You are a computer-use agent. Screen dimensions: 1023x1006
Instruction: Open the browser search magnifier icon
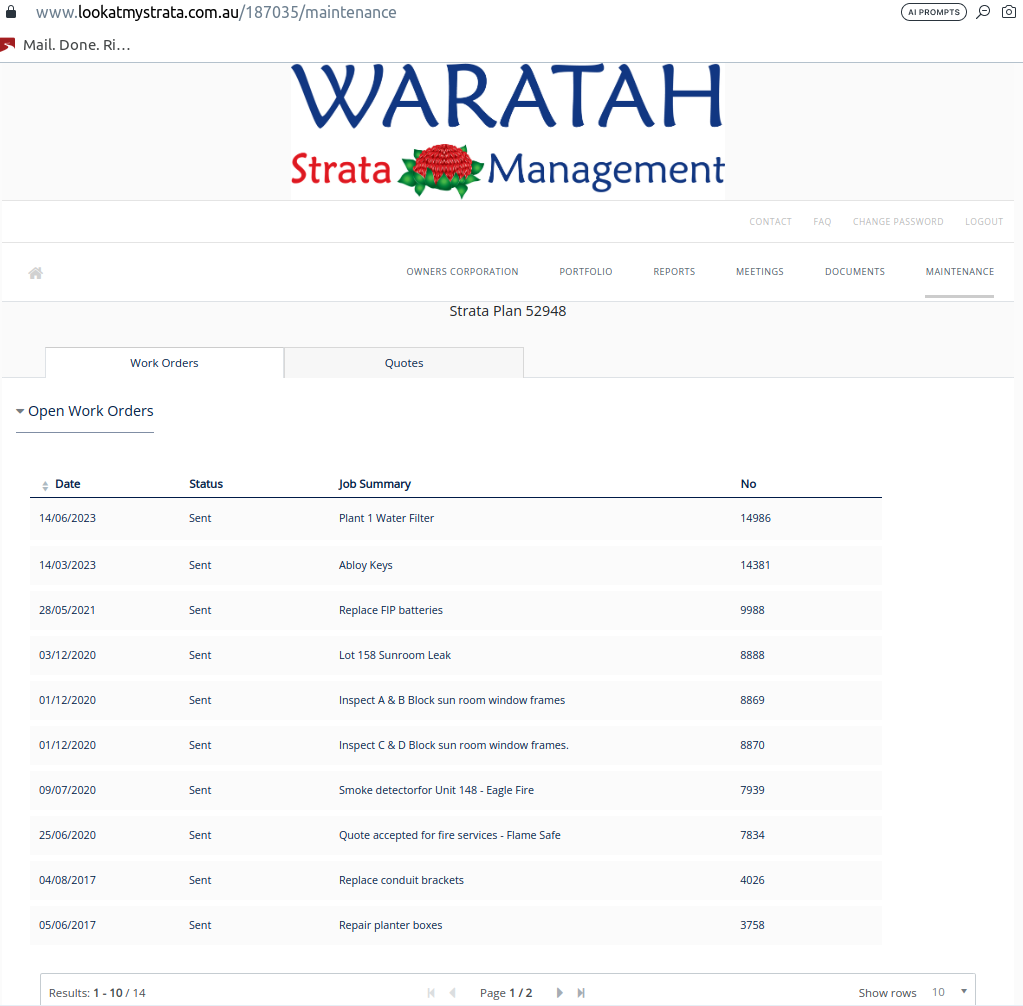[x=983, y=12]
